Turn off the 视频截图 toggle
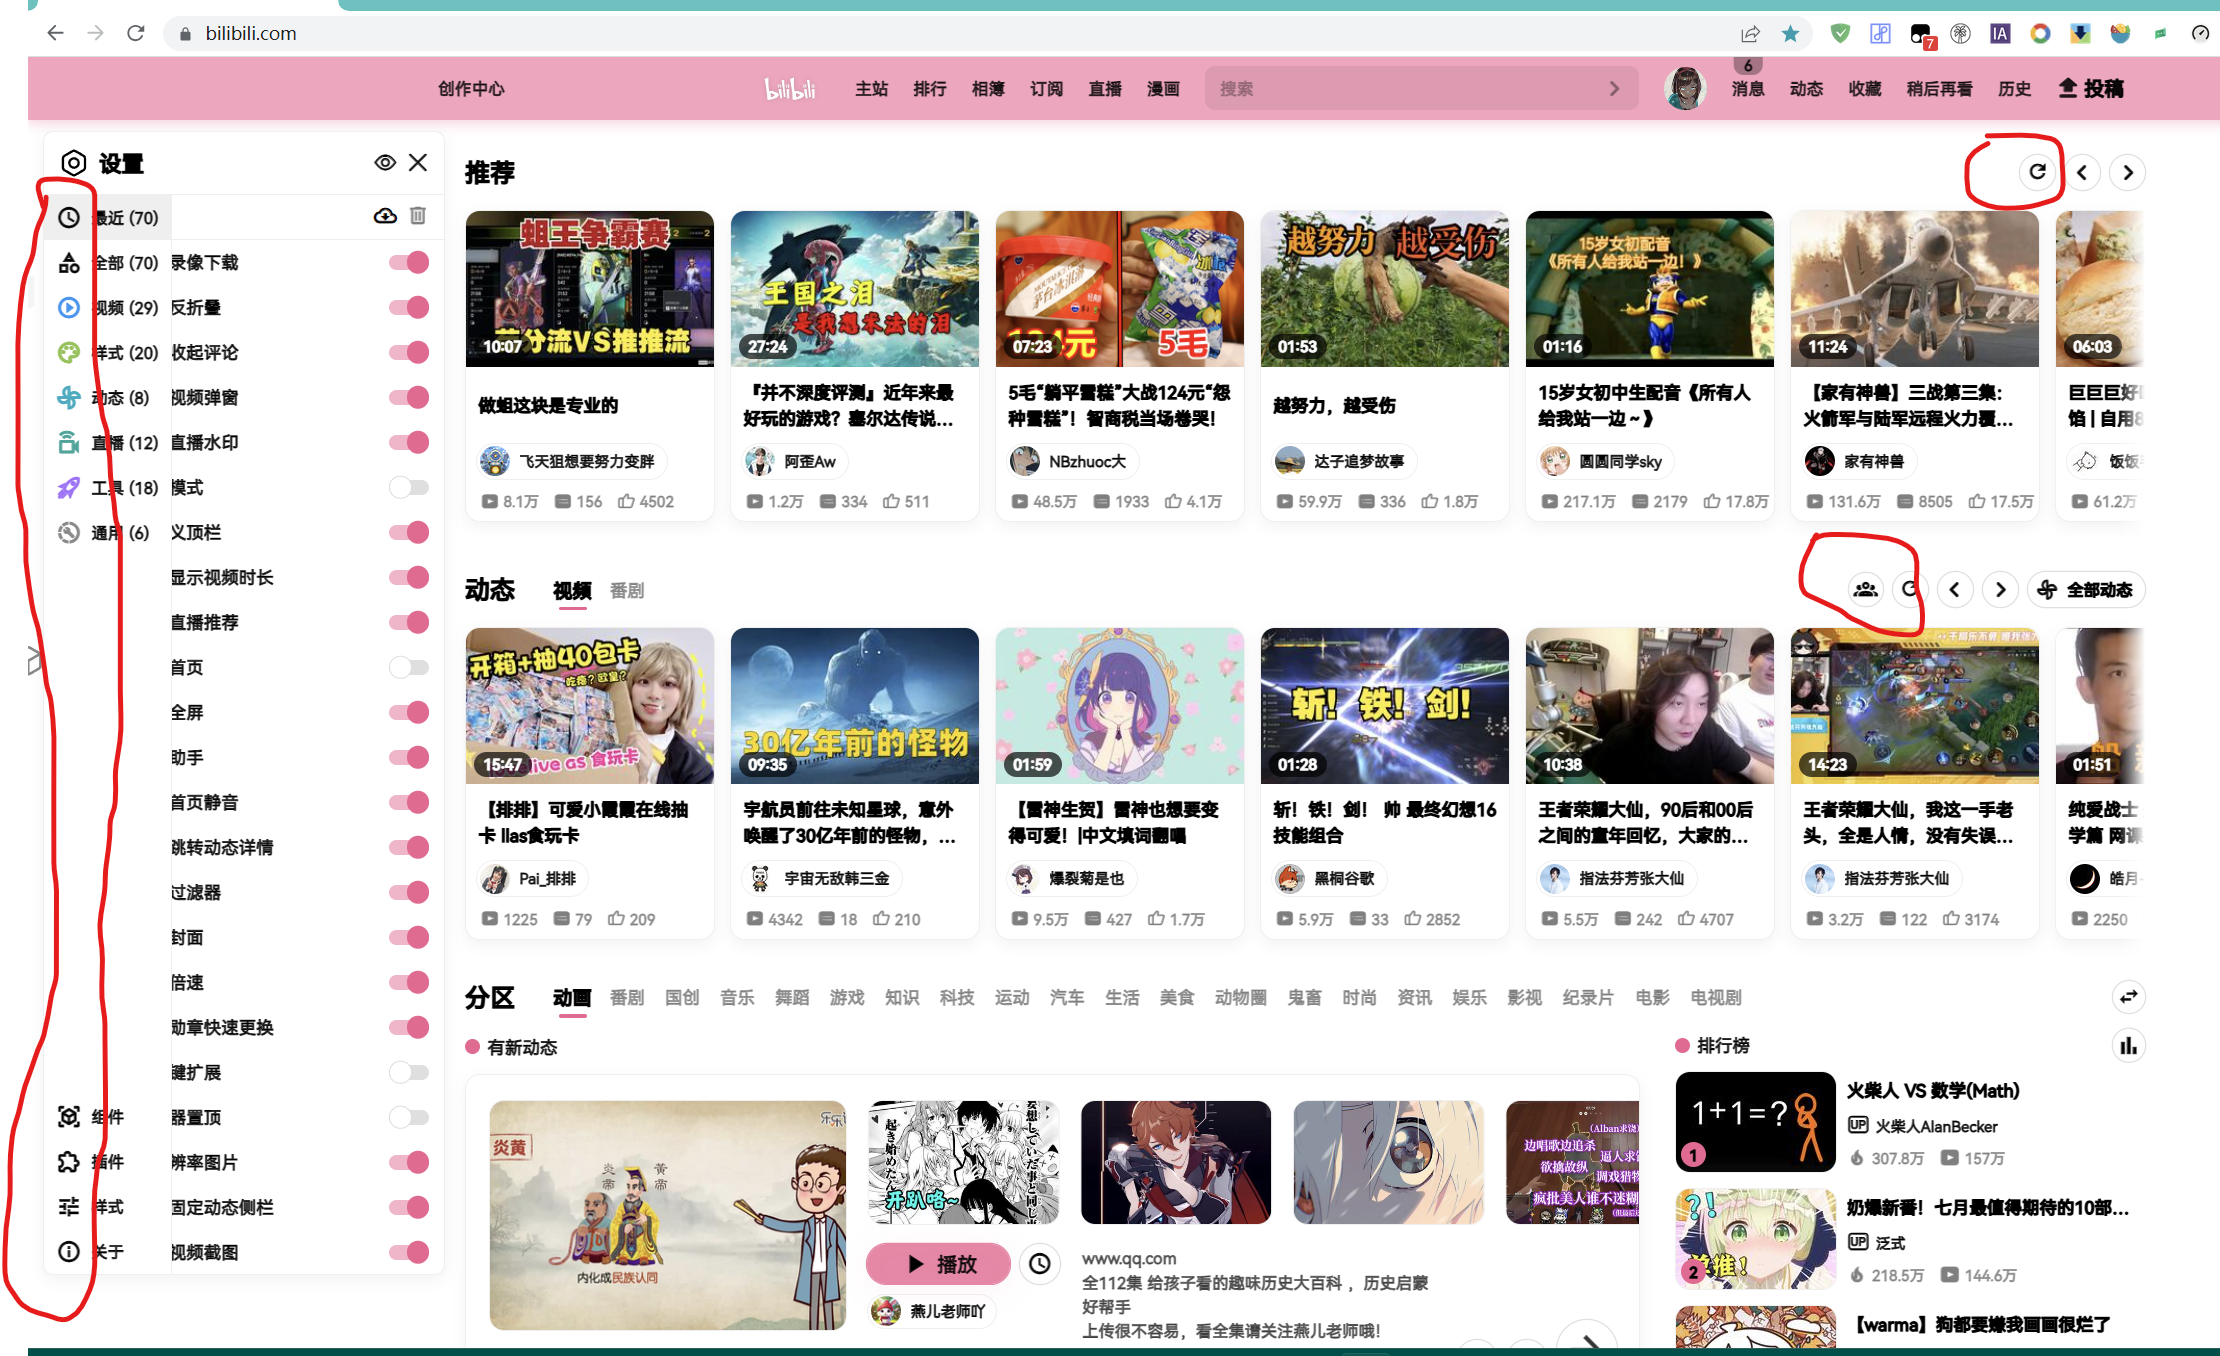 (x=408, y=1251)
